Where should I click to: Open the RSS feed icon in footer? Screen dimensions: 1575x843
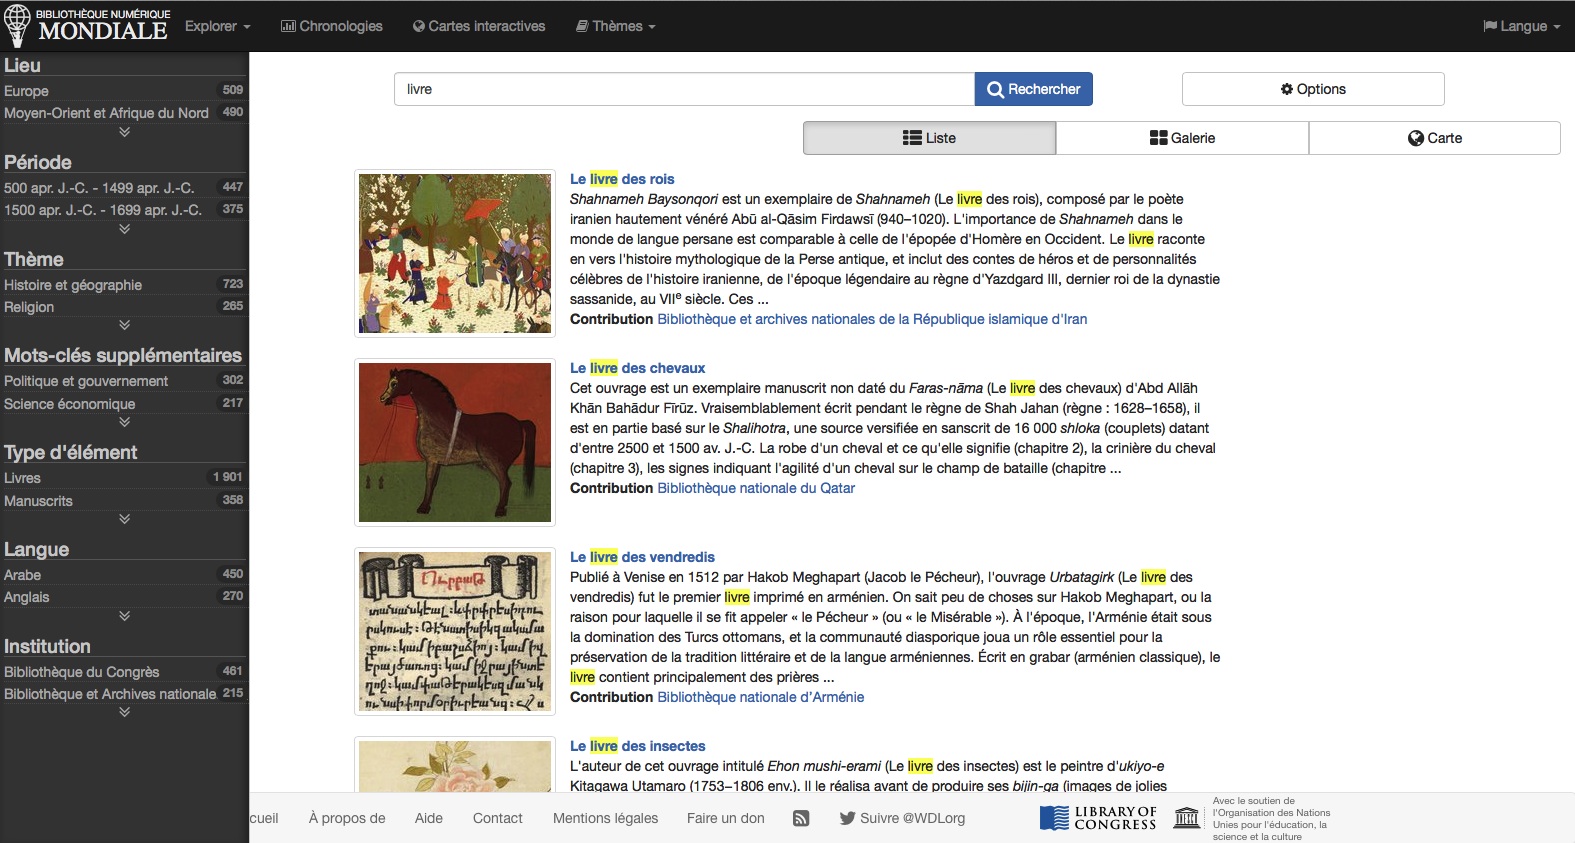pos(801,818)
